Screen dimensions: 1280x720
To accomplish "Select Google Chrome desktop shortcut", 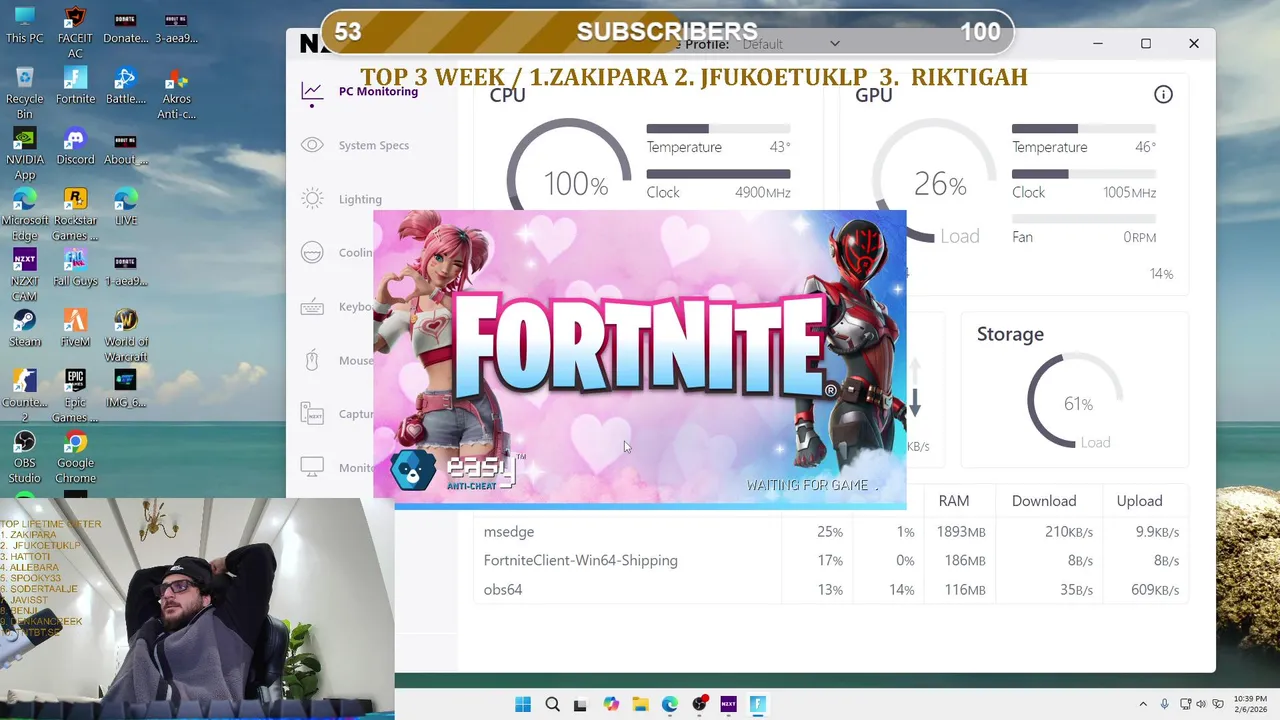I will pyautogui.click(x=75, y=457).
